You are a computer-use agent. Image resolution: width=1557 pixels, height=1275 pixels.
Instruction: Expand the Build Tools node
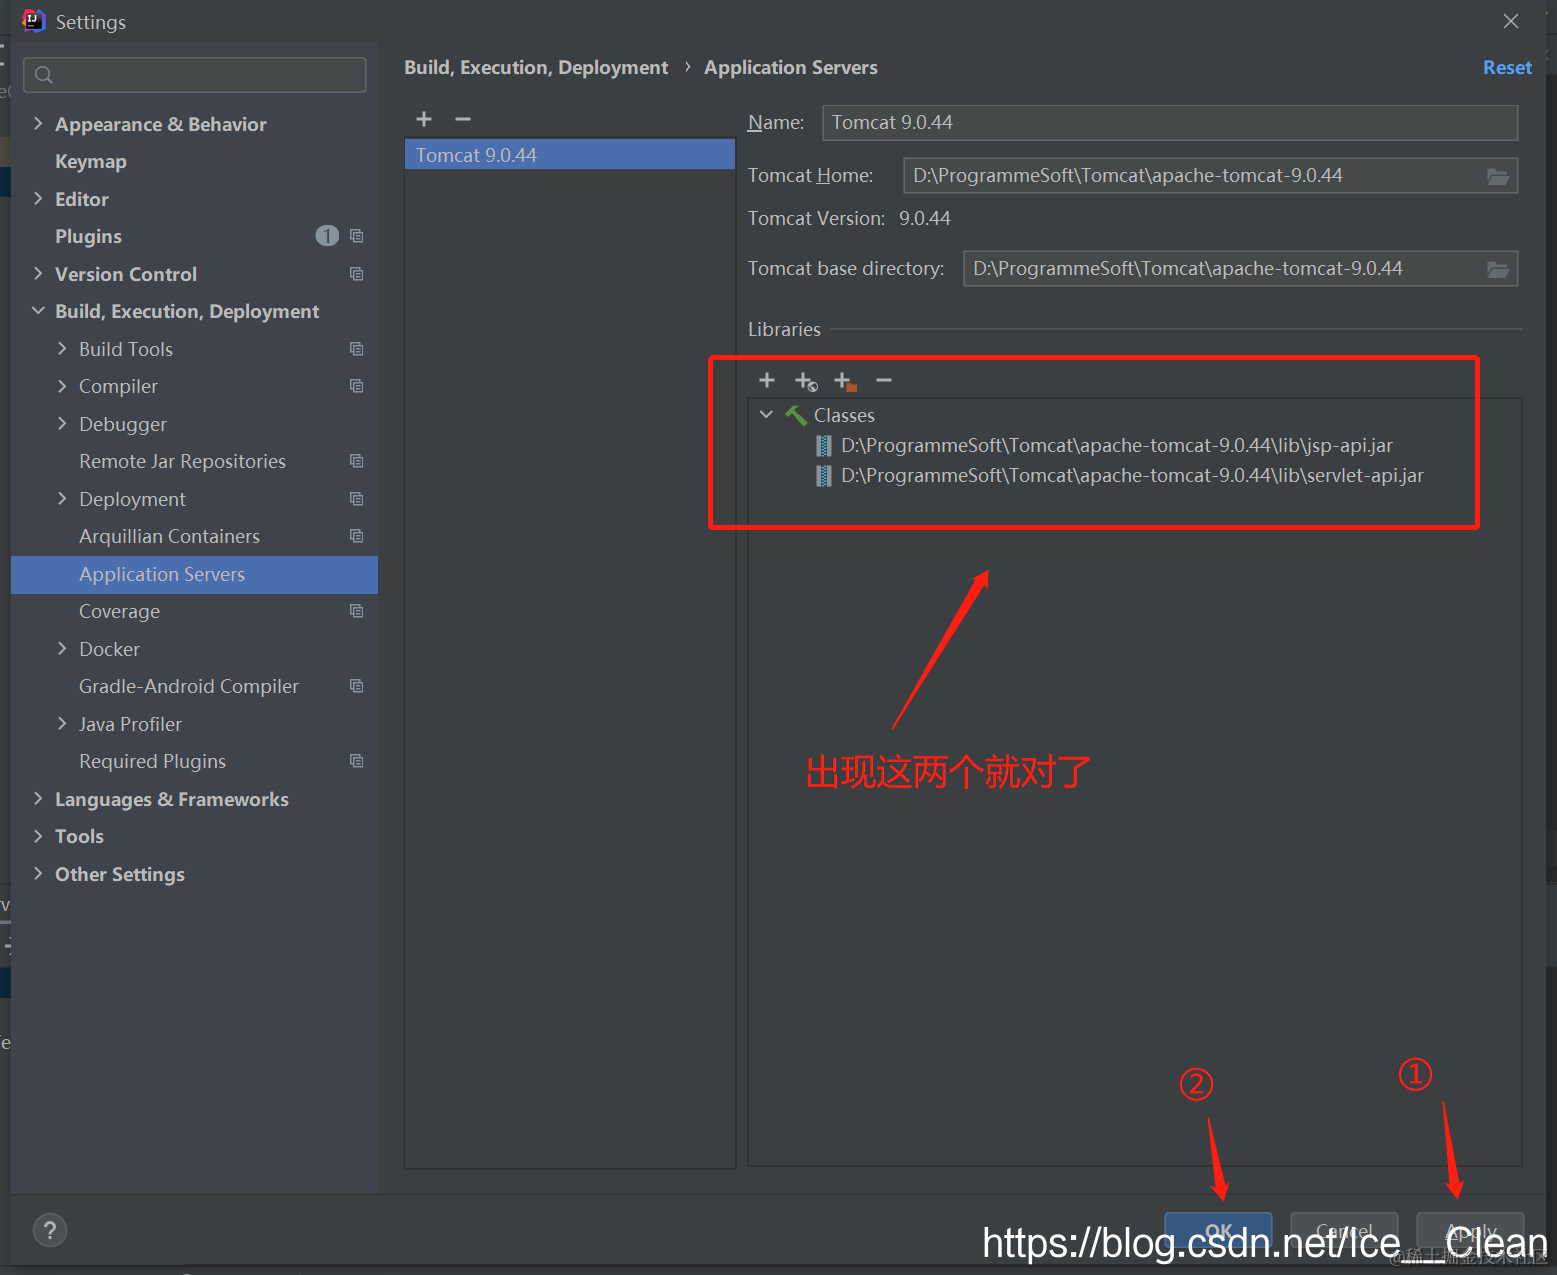[62, 349]
